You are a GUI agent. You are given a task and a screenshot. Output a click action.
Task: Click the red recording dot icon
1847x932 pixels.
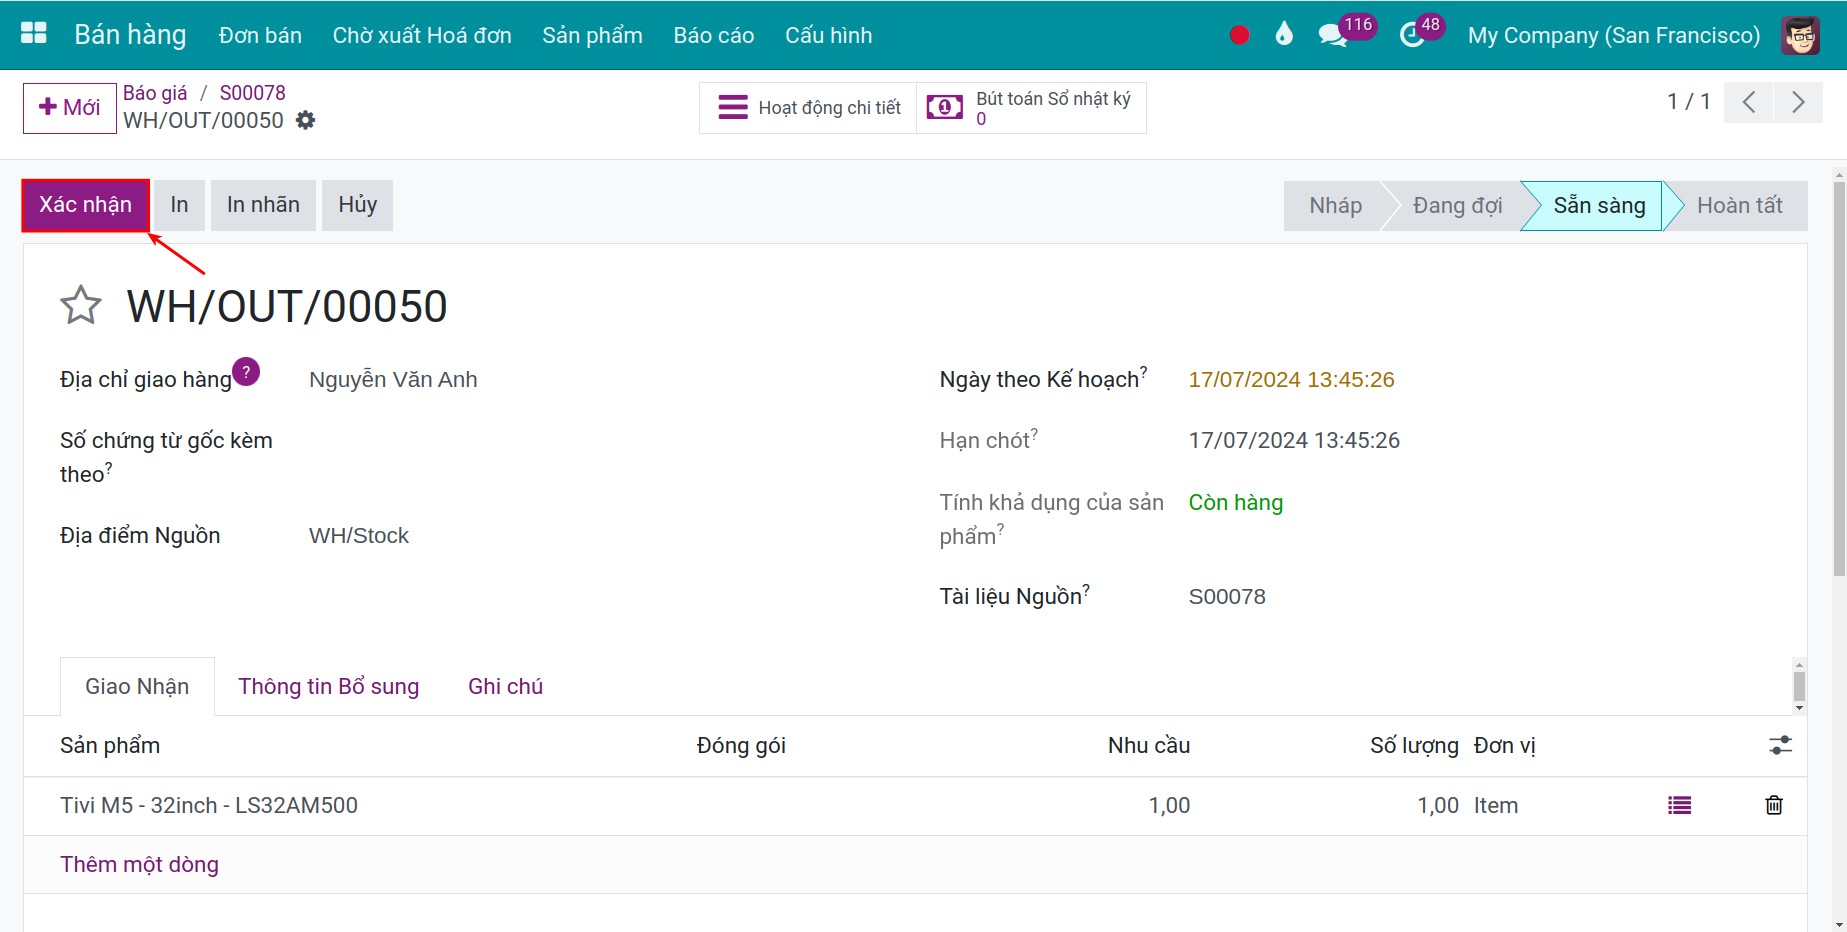tap(1239, 35)
